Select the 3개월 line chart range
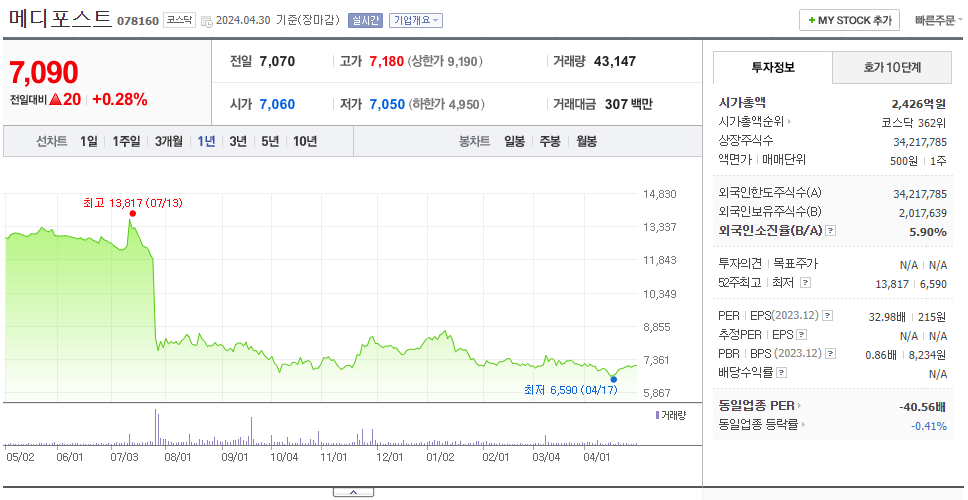The image size is (968, 500). point(169,141)
